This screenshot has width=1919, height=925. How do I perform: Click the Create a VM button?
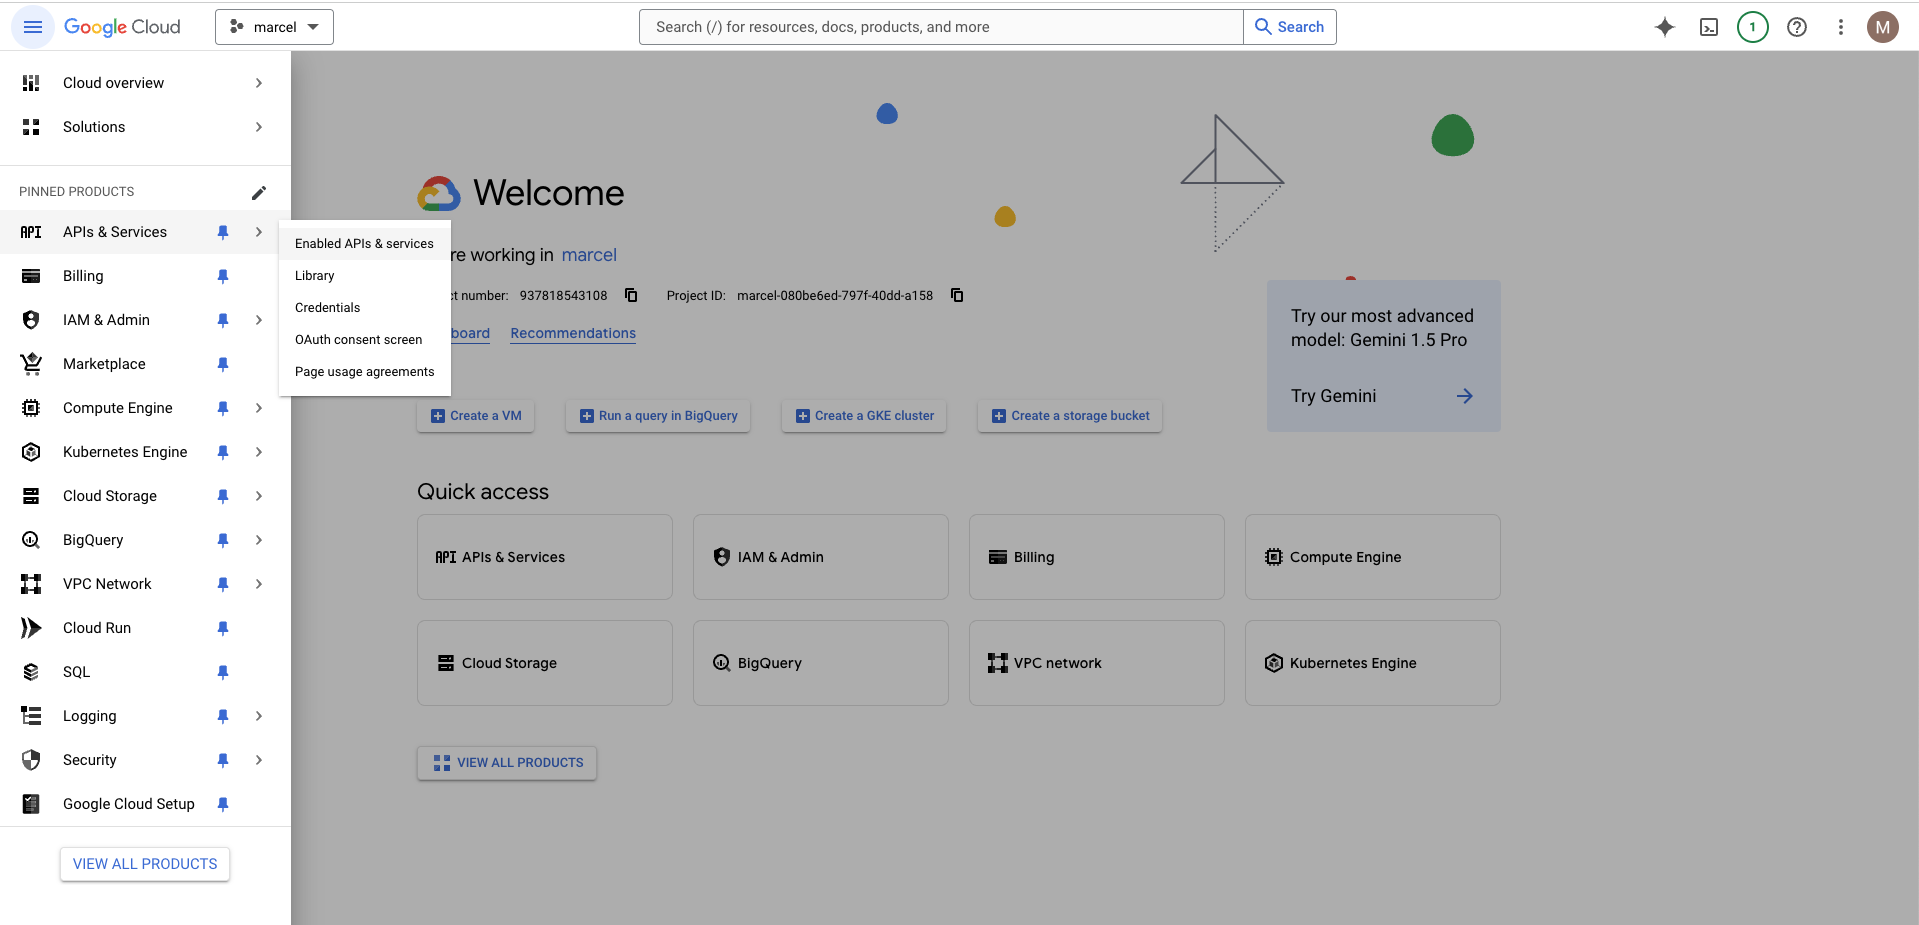(x=475, y=416)
